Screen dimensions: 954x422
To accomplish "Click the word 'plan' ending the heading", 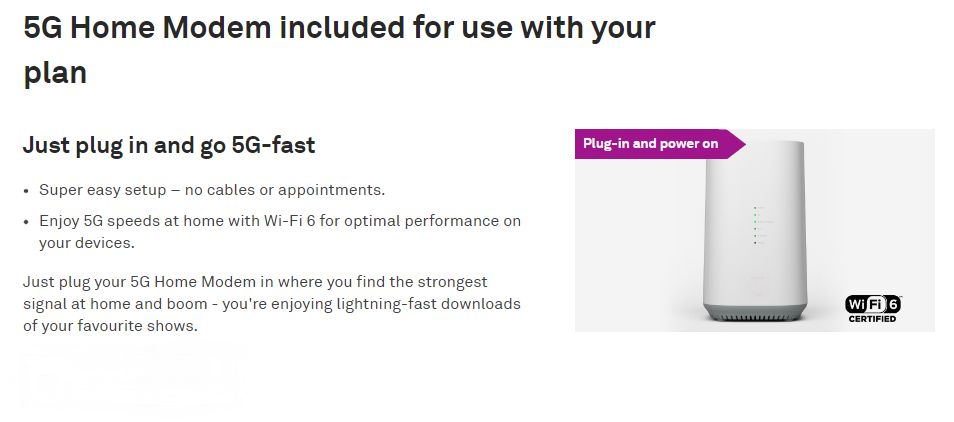I will pyautogui.click(x=55, y=72).
